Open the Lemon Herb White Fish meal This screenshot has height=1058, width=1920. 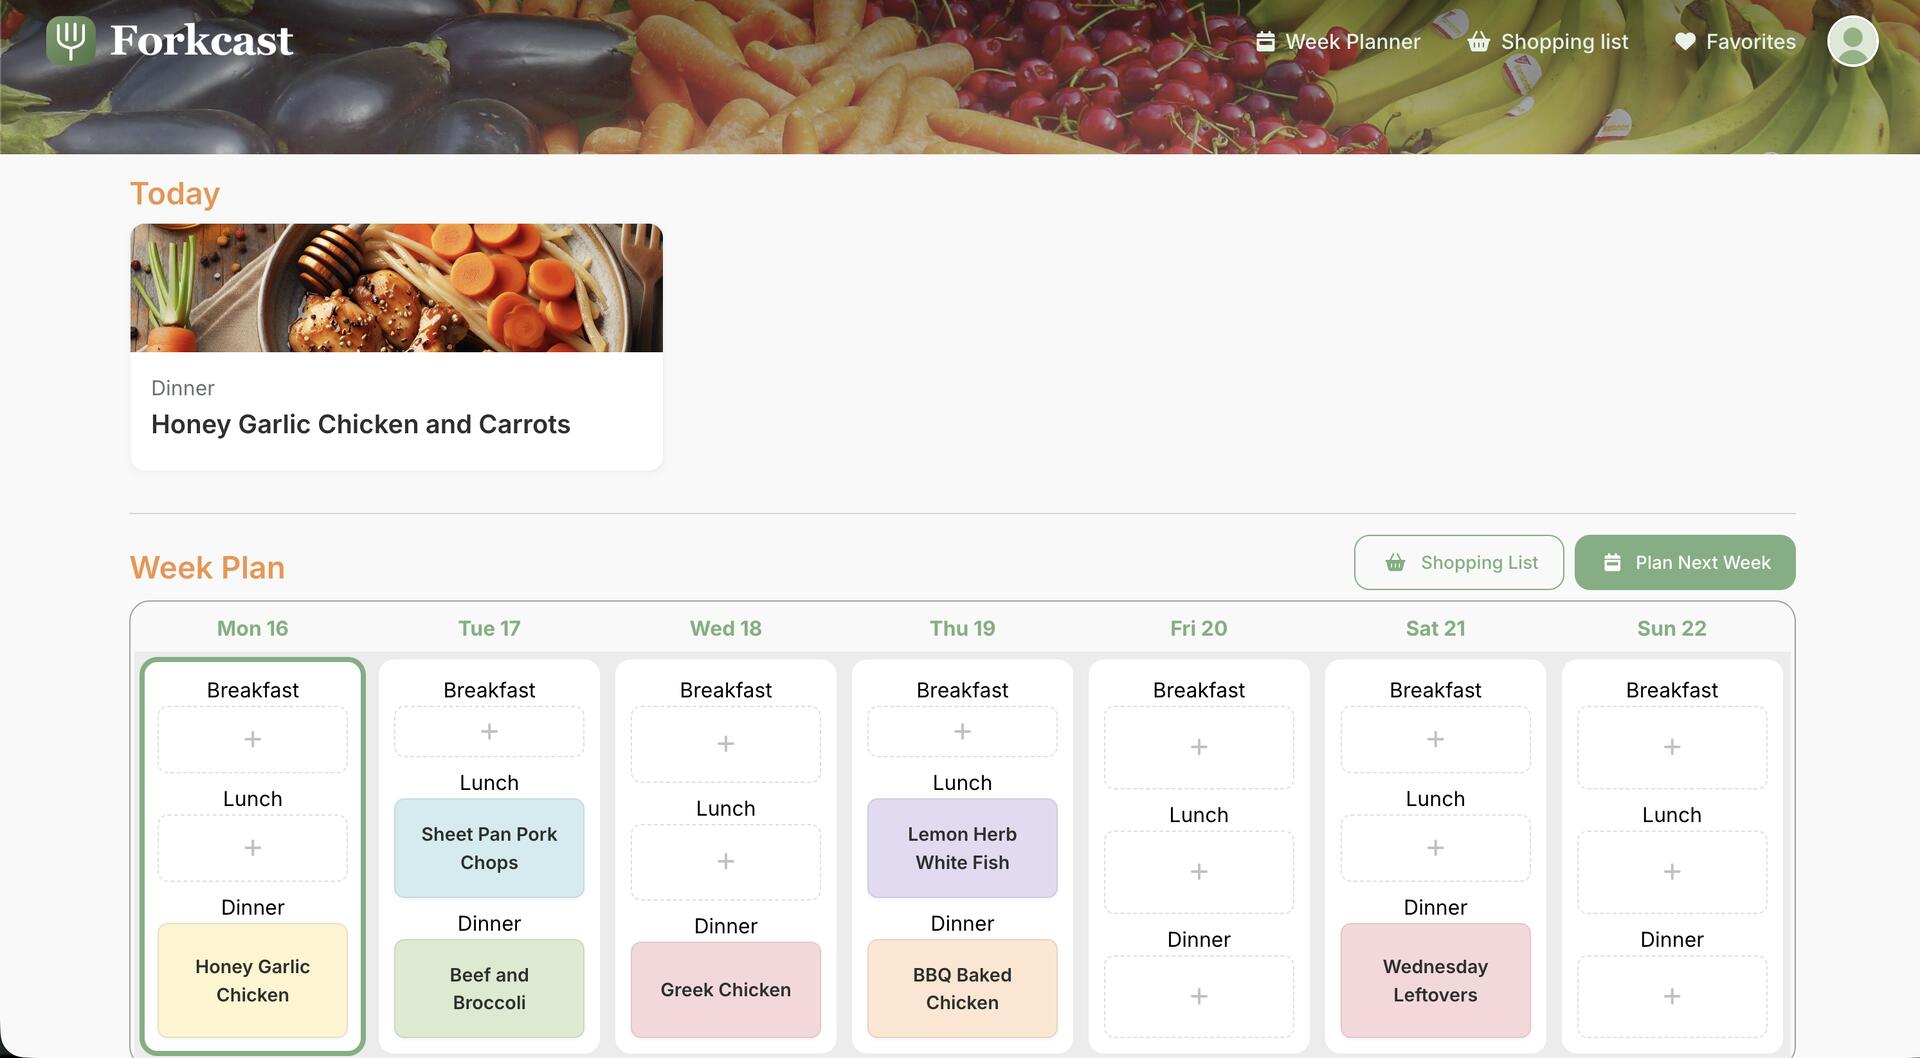(962, 848)
